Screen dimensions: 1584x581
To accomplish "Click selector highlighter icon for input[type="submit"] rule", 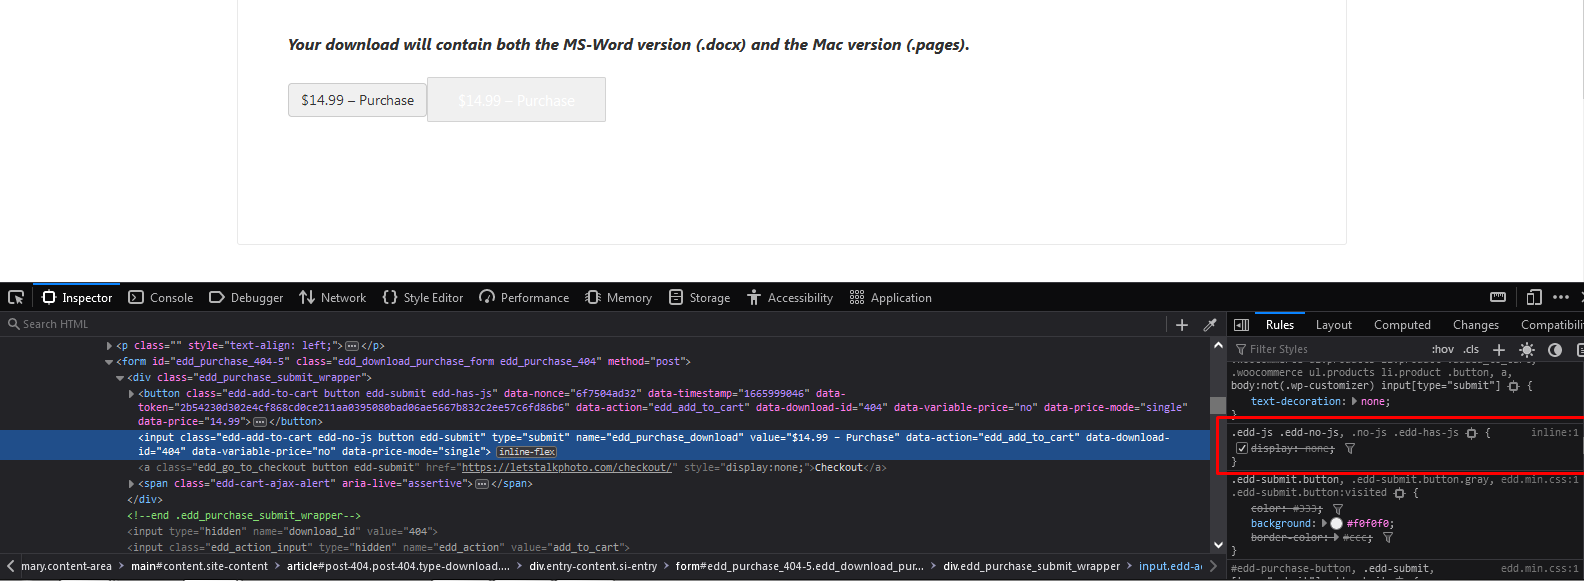I will click(x=1513, y=385).
